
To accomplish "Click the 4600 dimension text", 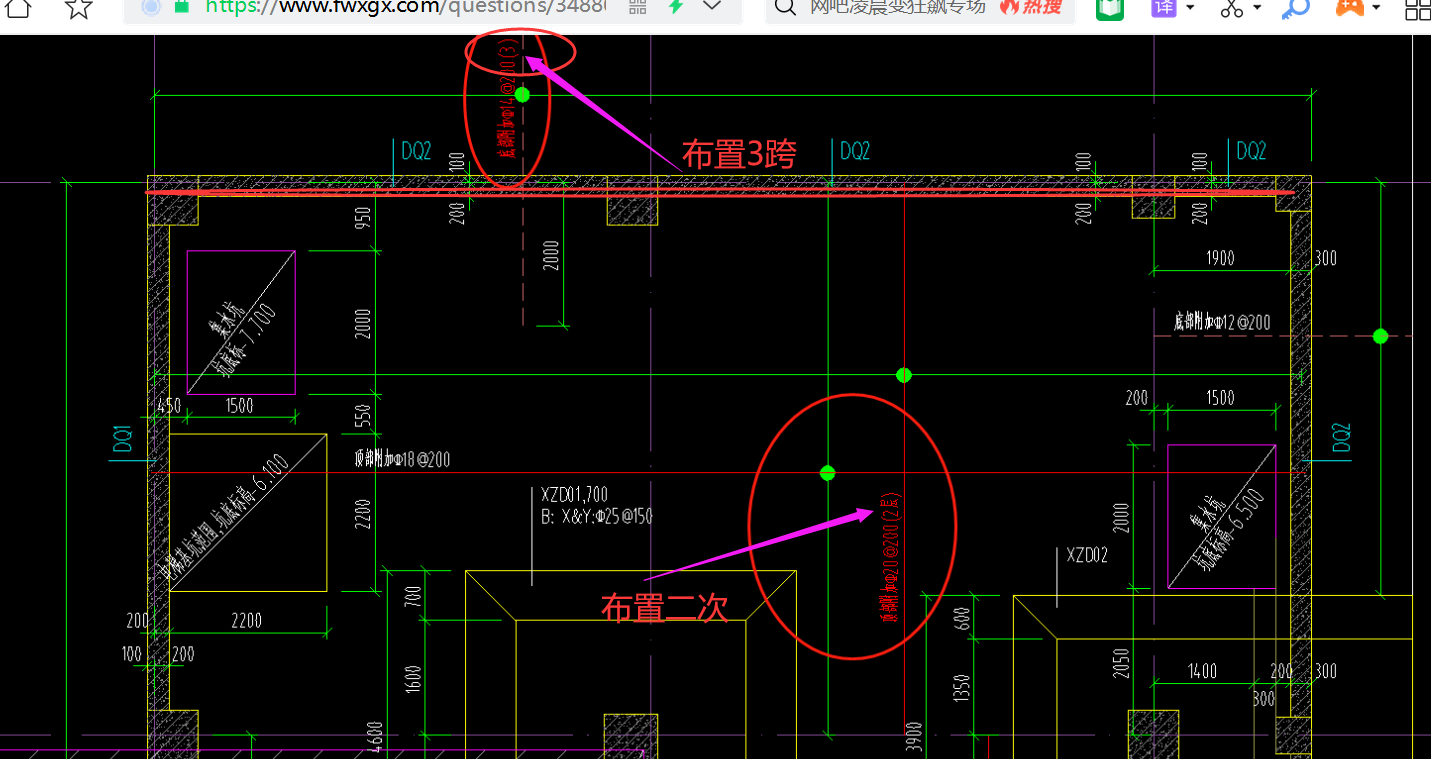I will coord(374,738).
